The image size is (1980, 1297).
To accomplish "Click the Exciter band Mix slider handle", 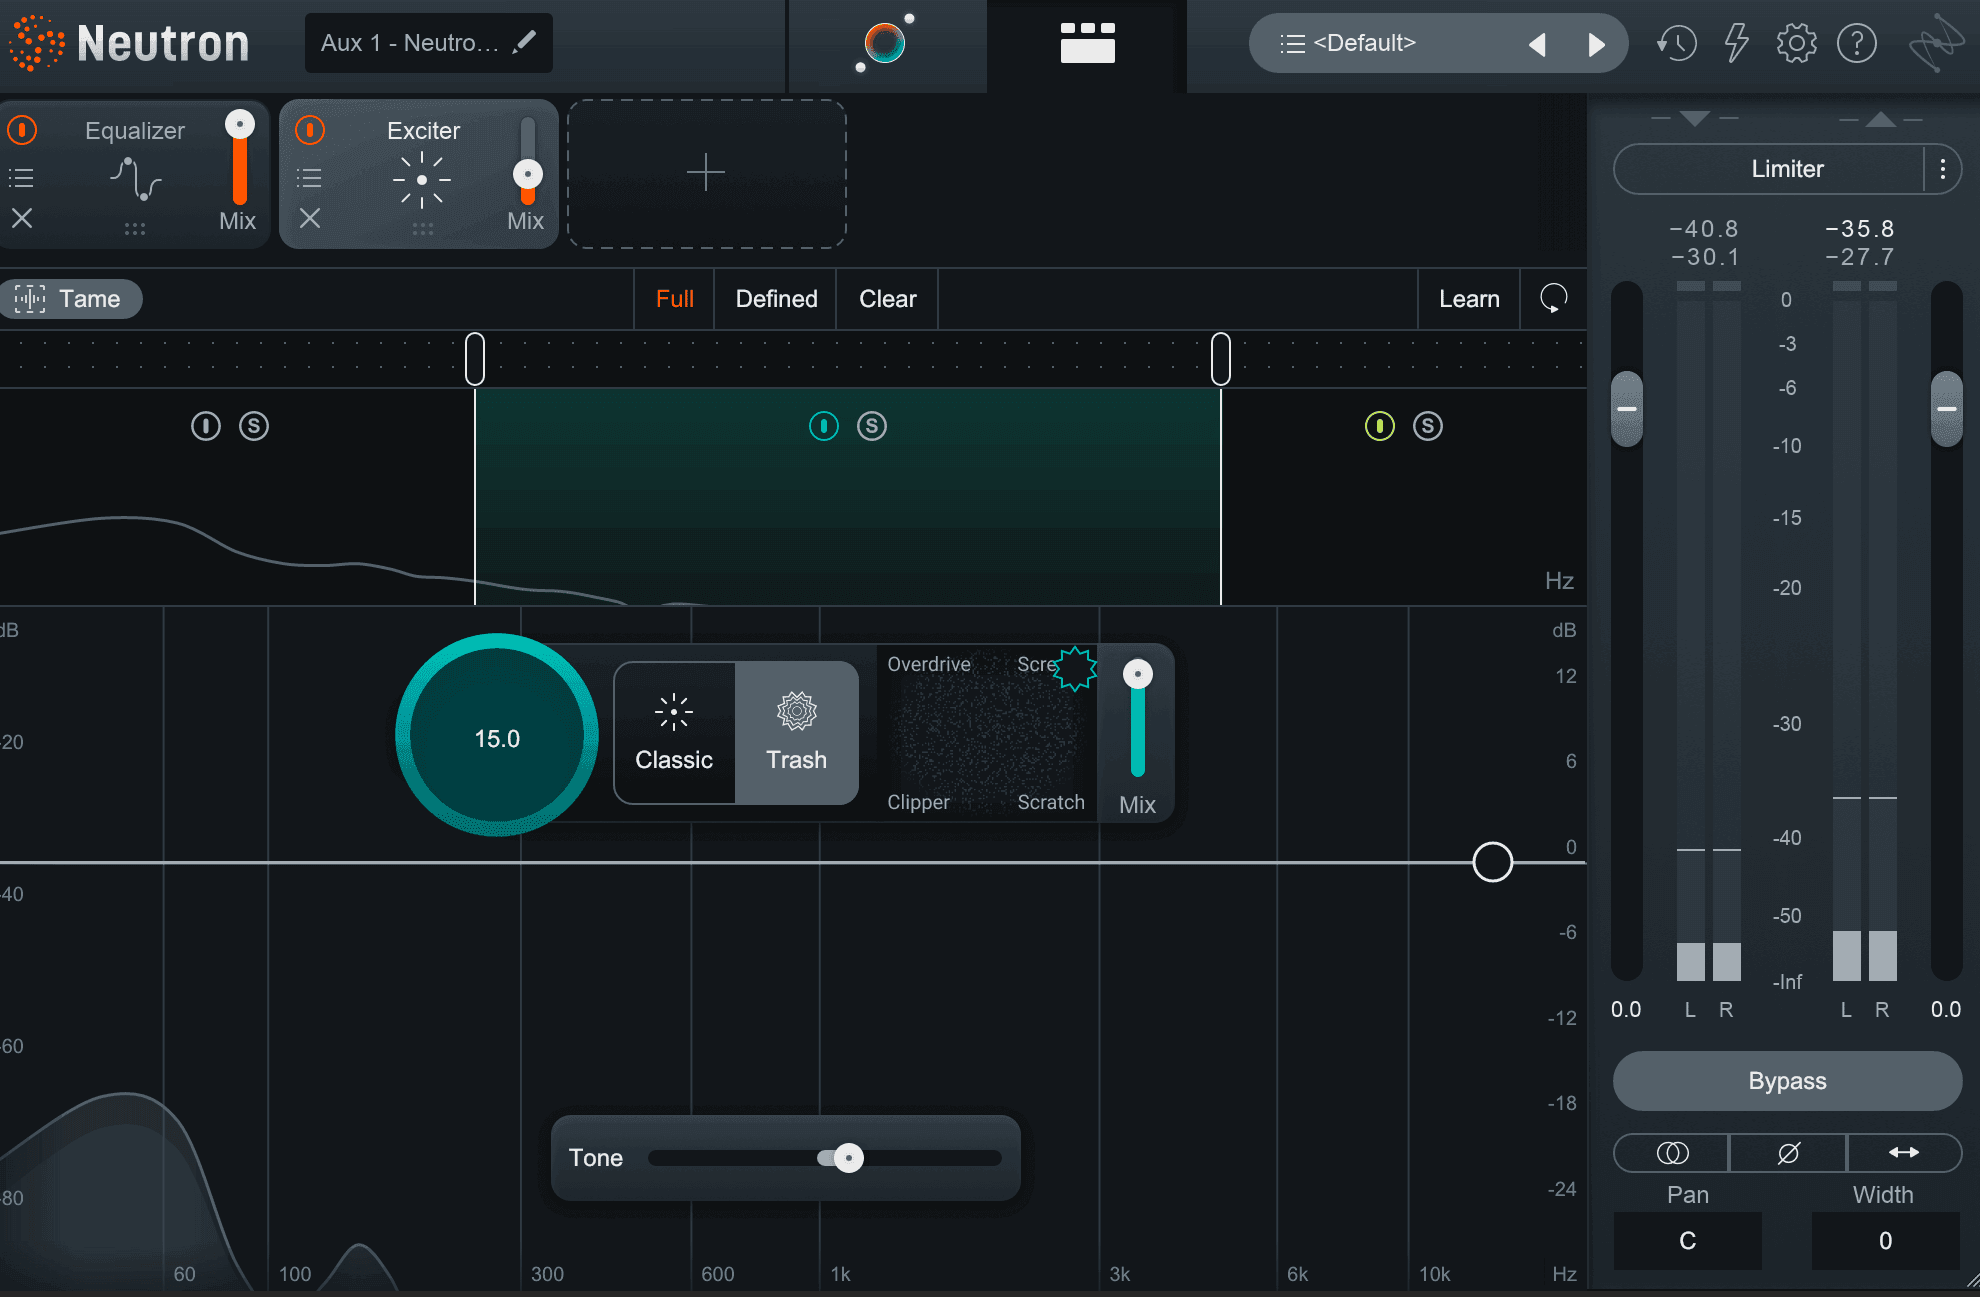I will [x=1137, y=674].
